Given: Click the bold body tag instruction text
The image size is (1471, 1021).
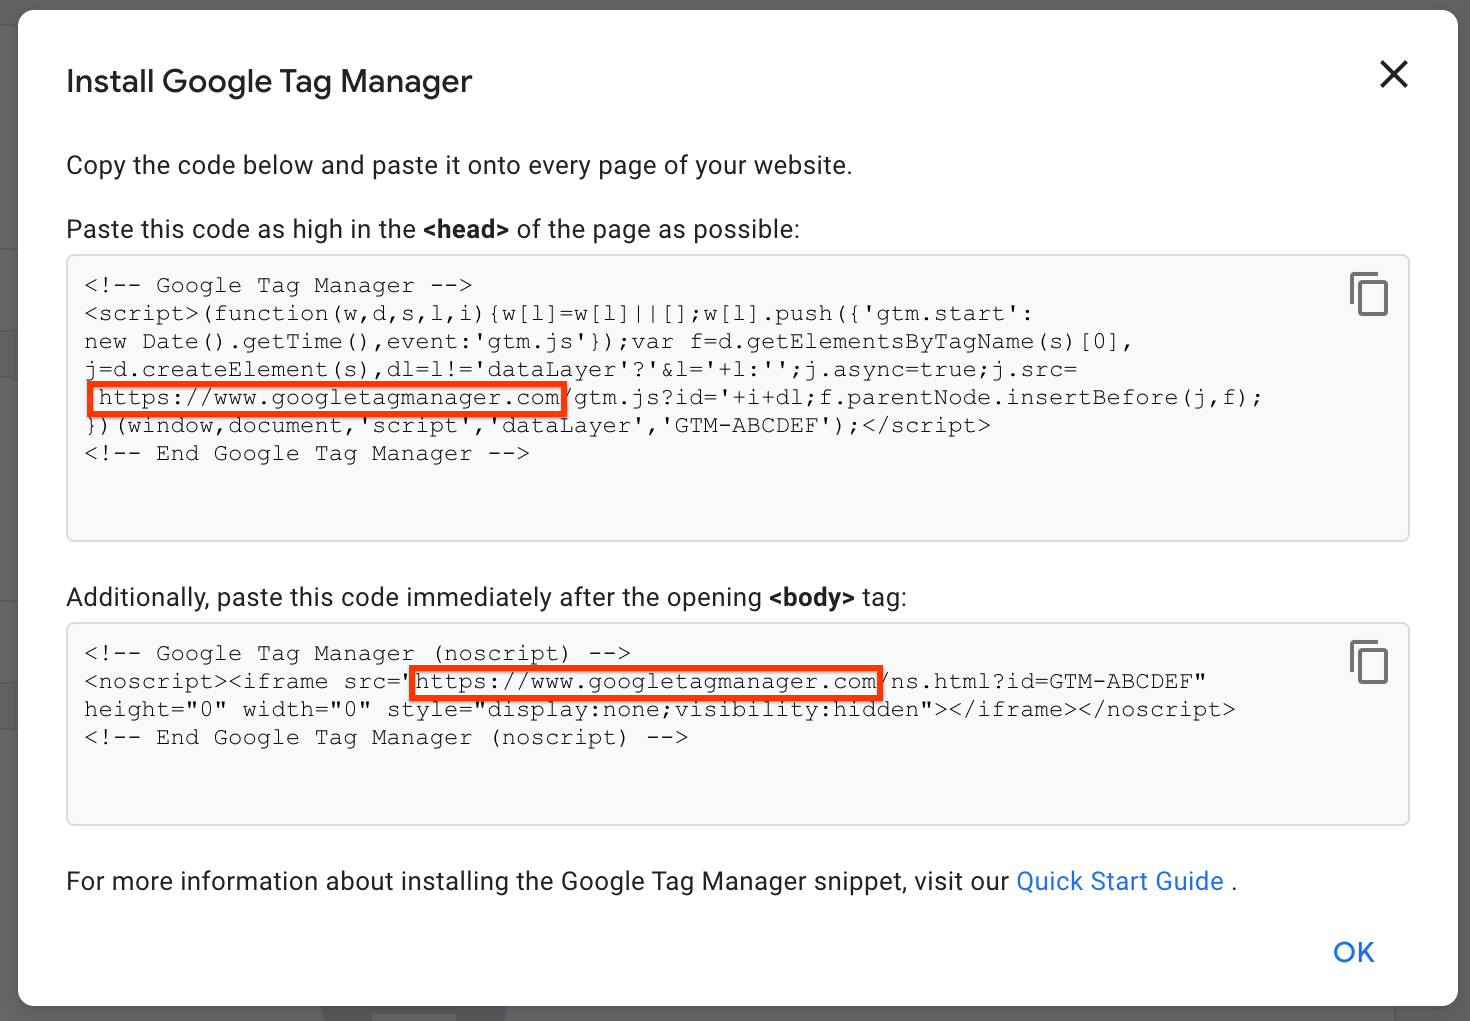Looking at the screenshot, I should pos(812,597).
